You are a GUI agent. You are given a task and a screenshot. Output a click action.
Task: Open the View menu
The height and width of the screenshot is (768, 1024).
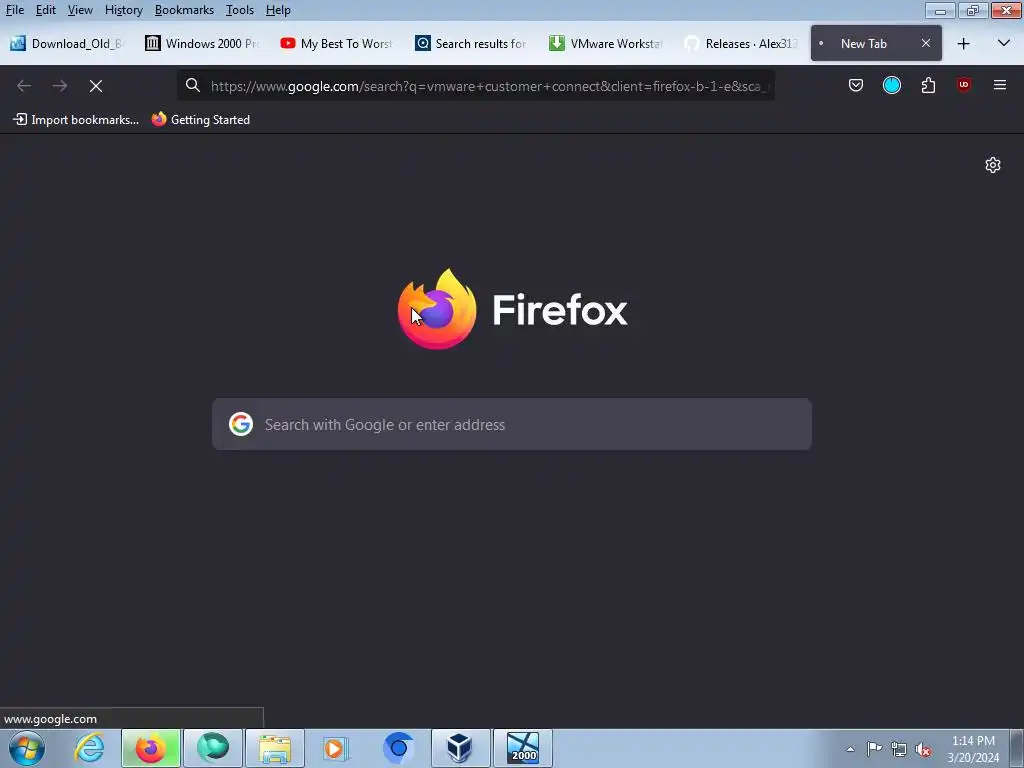click(80, 10)
